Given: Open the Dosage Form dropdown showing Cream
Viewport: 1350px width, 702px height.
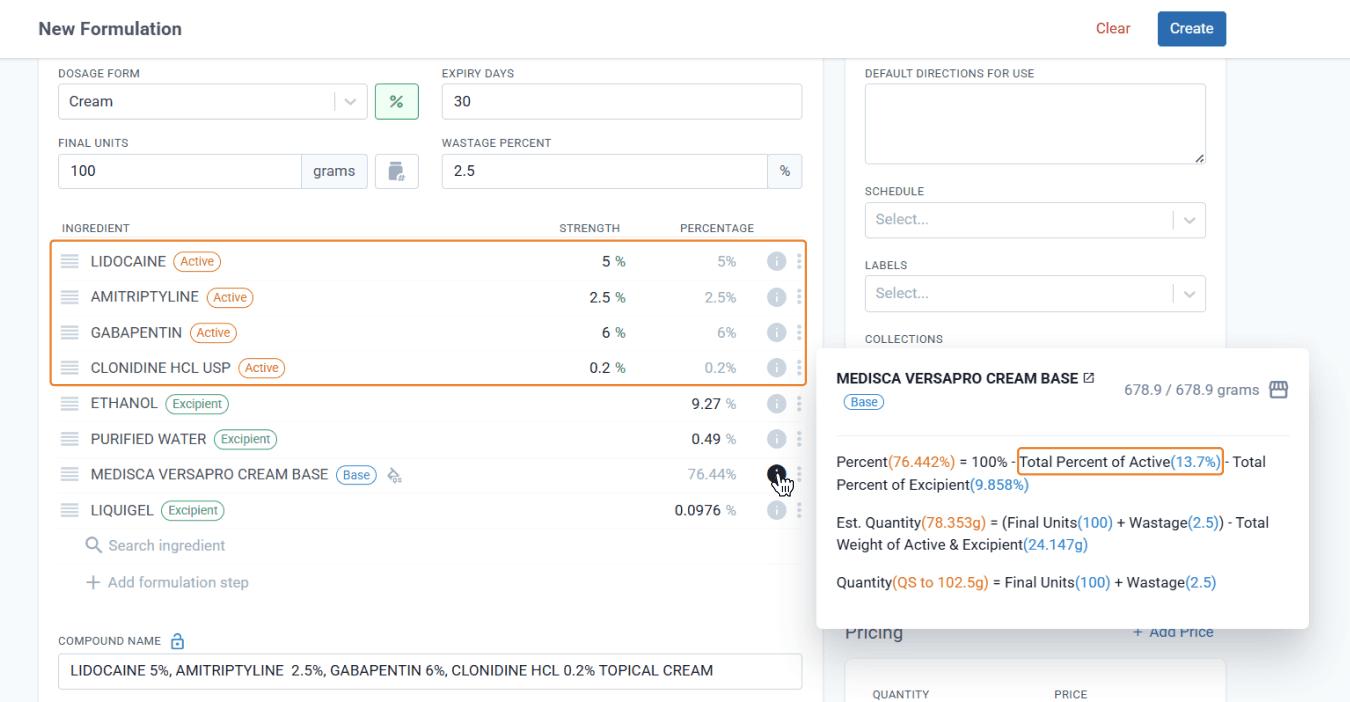Looking at the screenshot, I should click(x=212, y=102).
